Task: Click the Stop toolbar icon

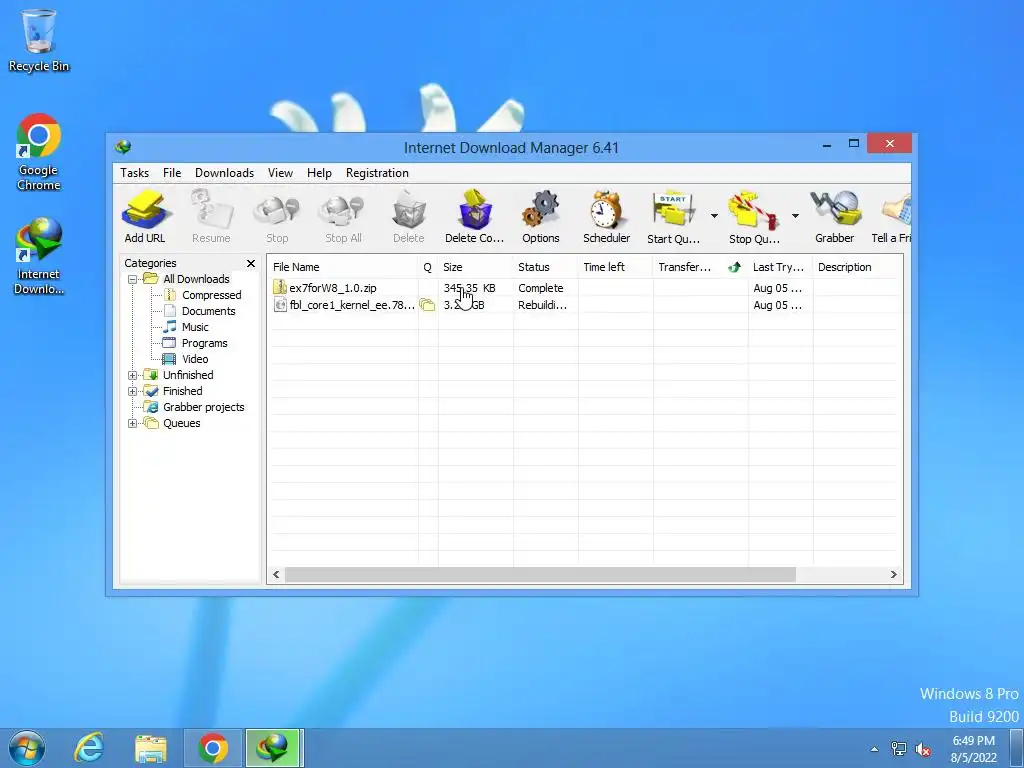Action: coord(277,217)
